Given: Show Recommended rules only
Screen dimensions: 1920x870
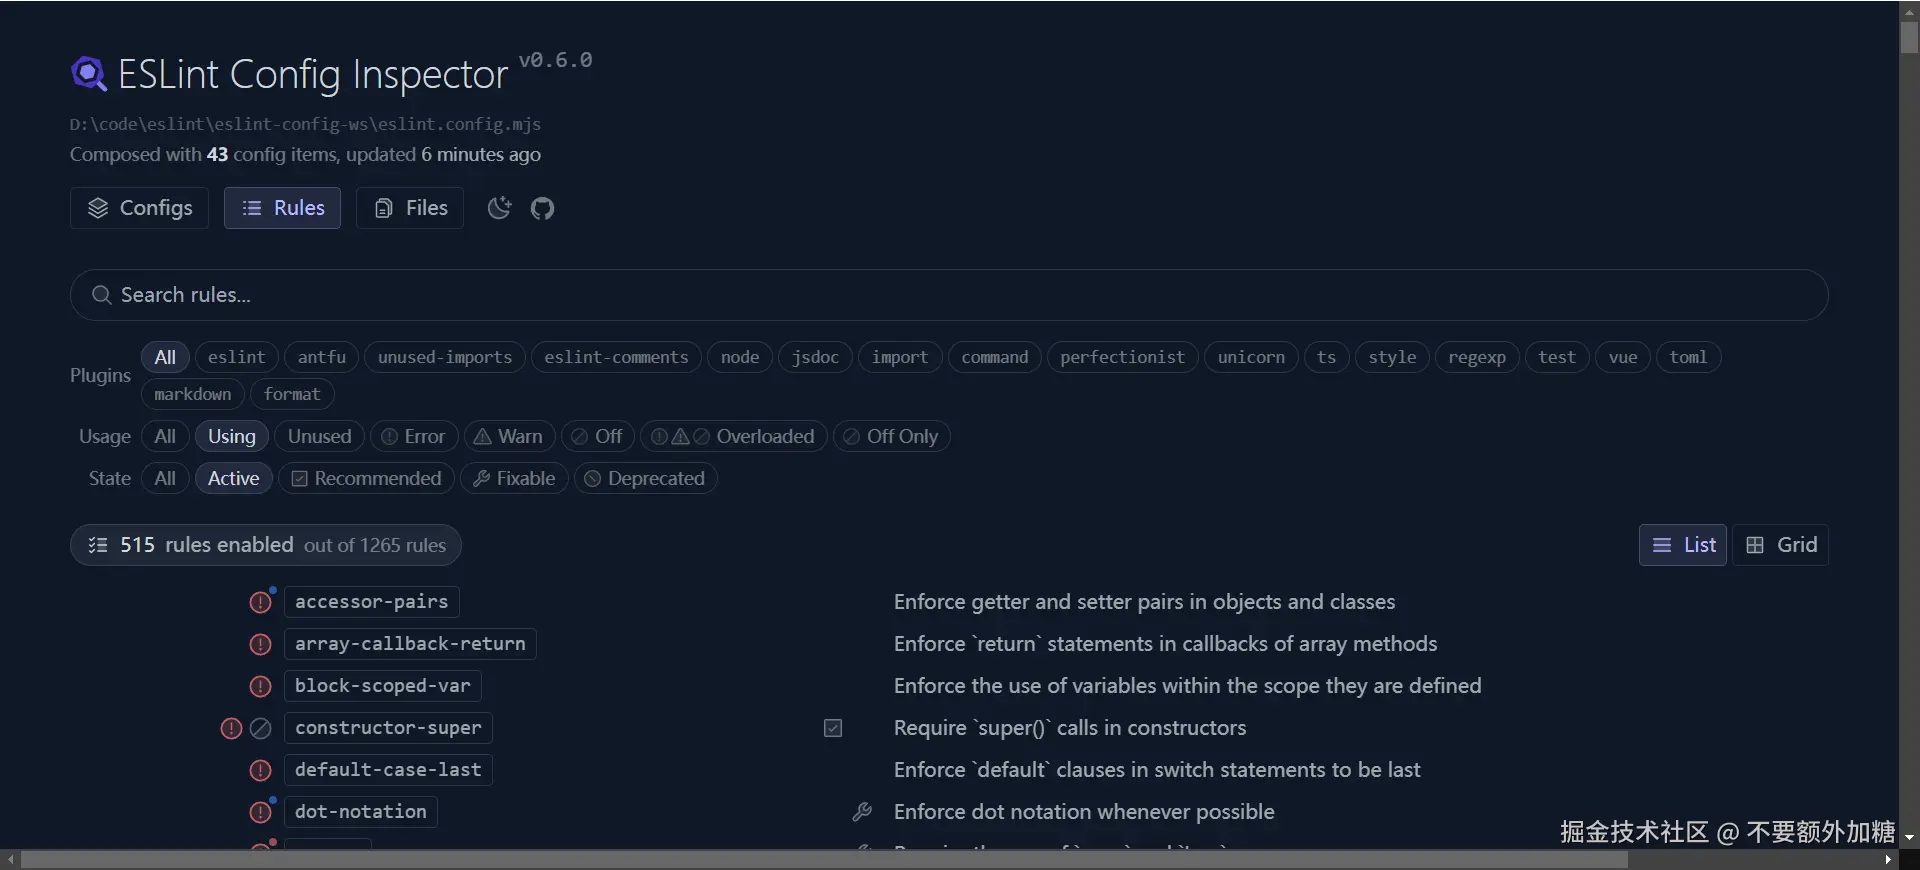Looking at the screenshot, I should (367, 478).
